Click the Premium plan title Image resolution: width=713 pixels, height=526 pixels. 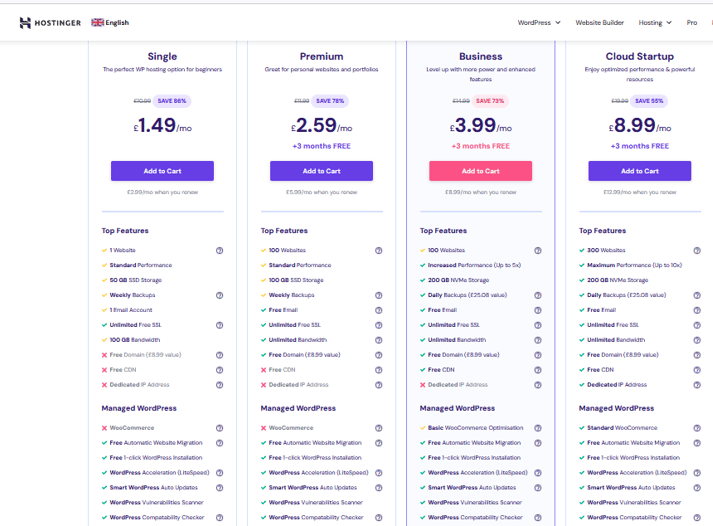pos(321,56)
